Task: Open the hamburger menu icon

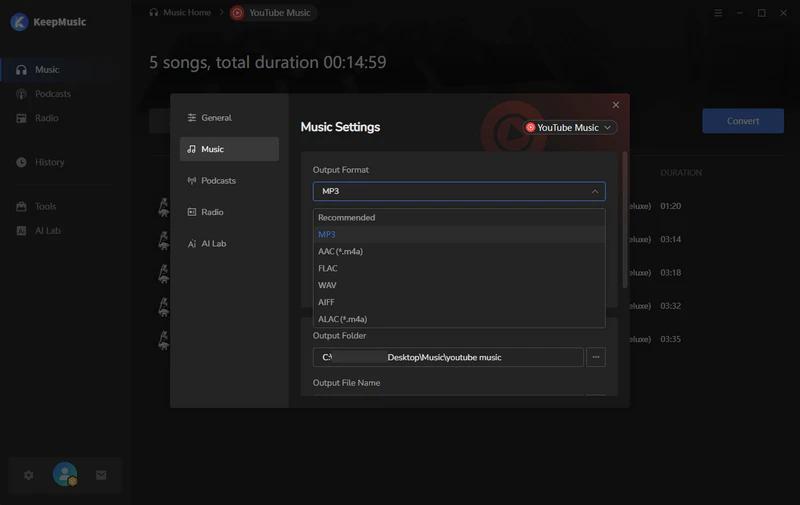Action: tap(718, 13)
